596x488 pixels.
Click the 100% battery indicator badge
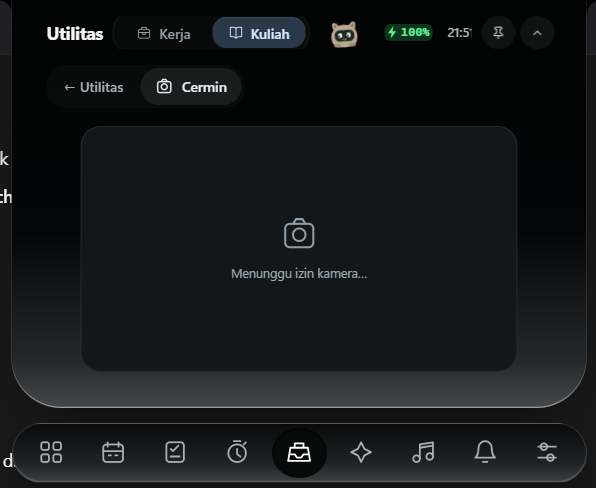pos(409,32)
